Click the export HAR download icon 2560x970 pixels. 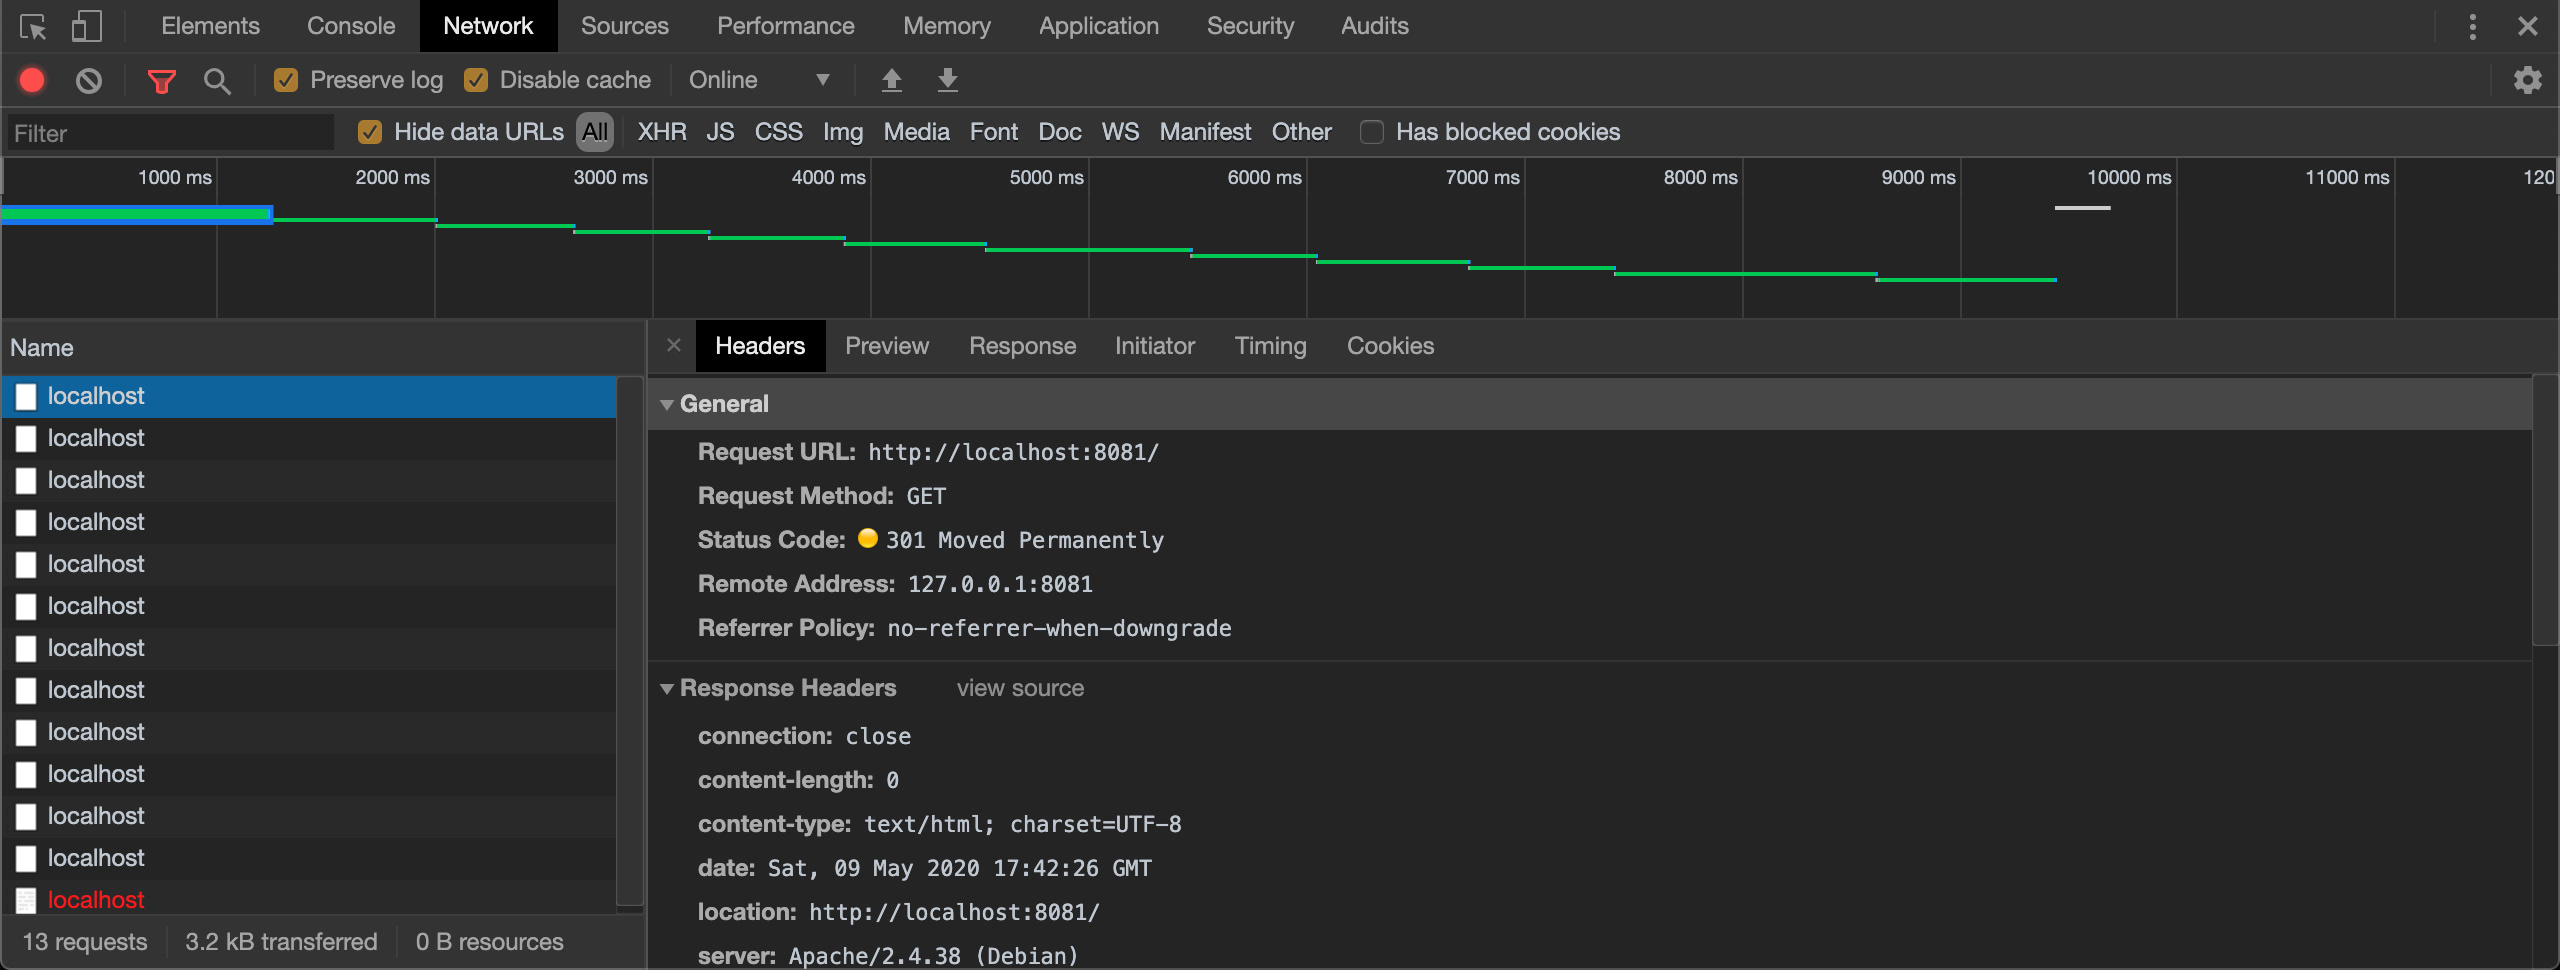click(x=947, y=80)
